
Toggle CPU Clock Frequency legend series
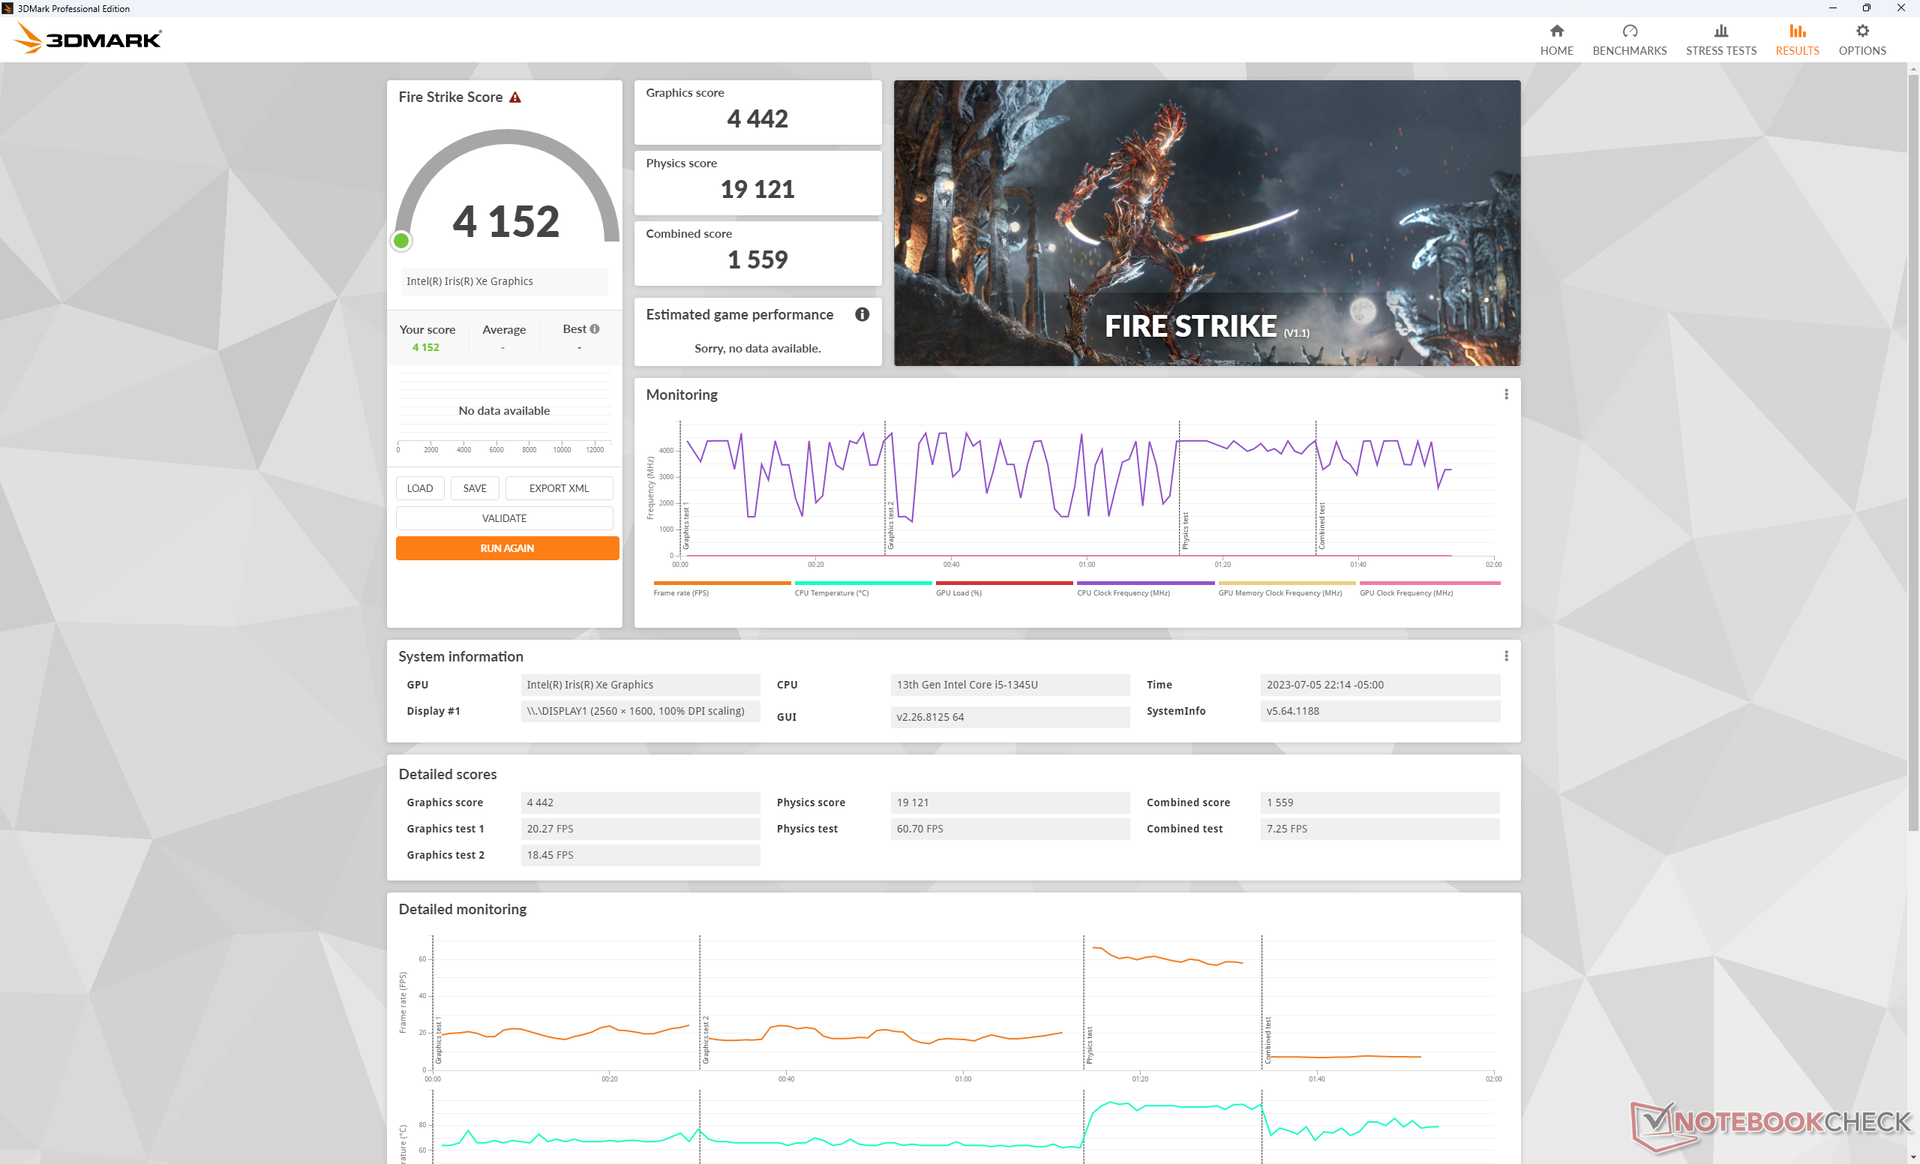[x=1123, y=593]
